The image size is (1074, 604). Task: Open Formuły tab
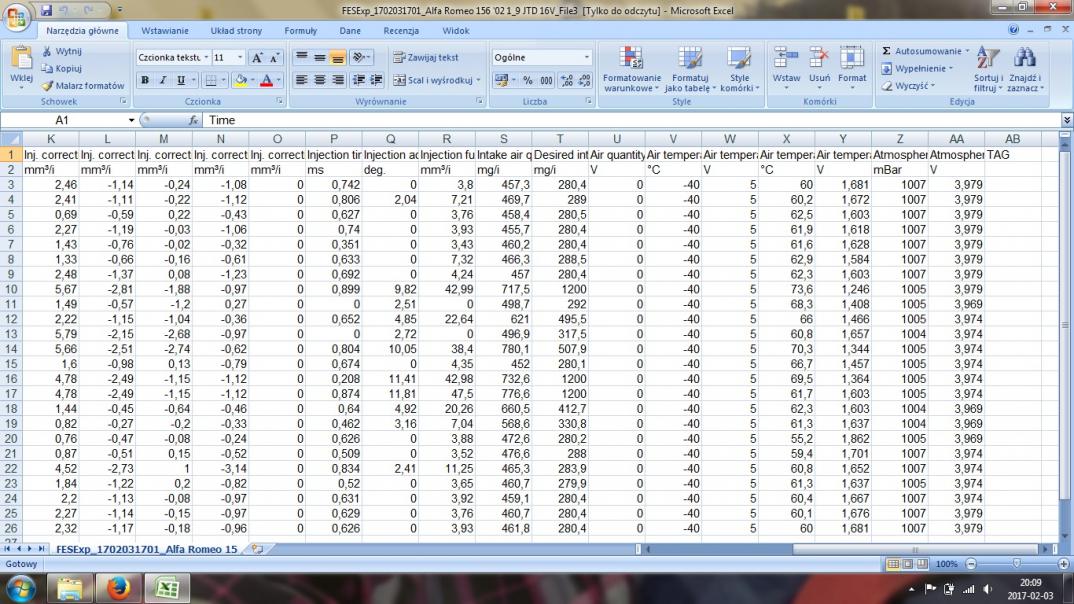point(301,31)
